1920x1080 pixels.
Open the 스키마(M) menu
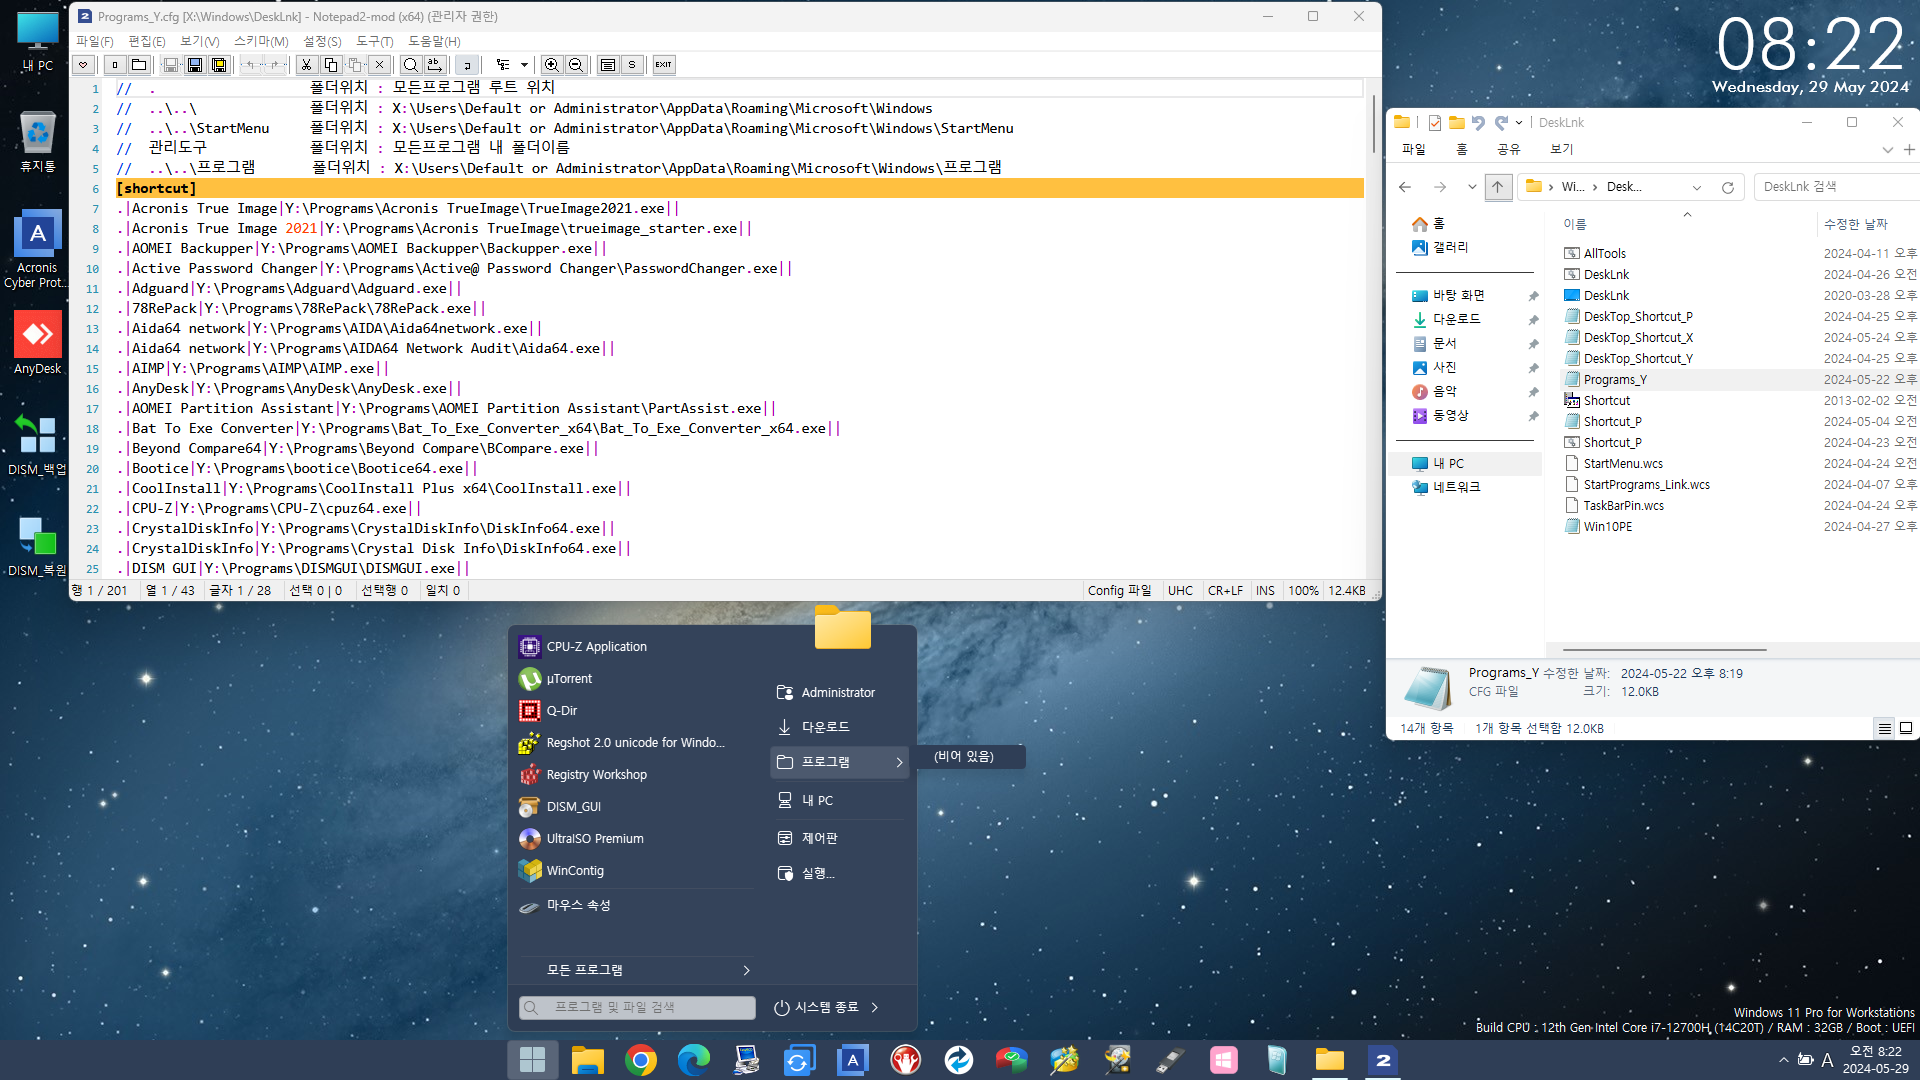(x=261, y=41)
